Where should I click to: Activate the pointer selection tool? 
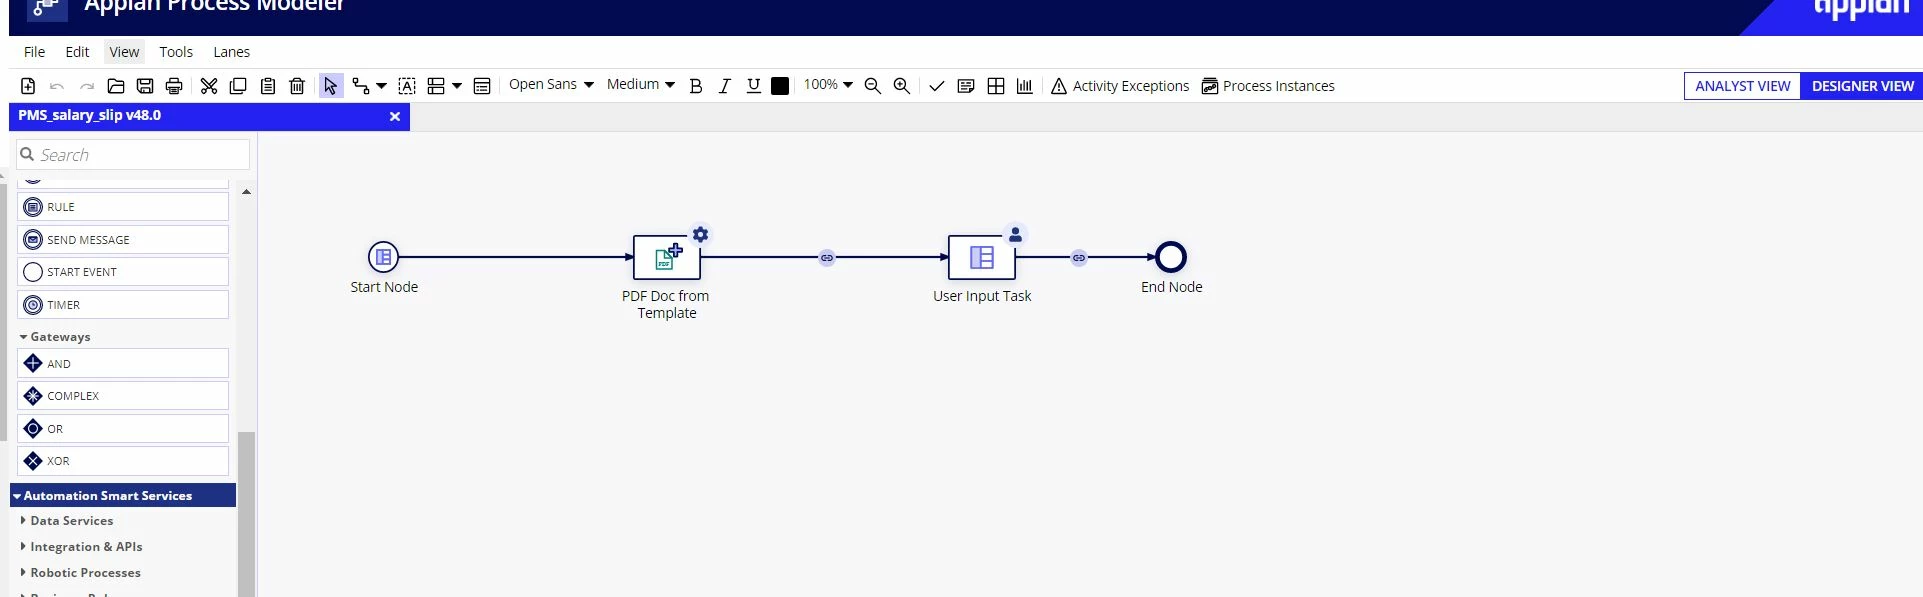pos(330,86)
